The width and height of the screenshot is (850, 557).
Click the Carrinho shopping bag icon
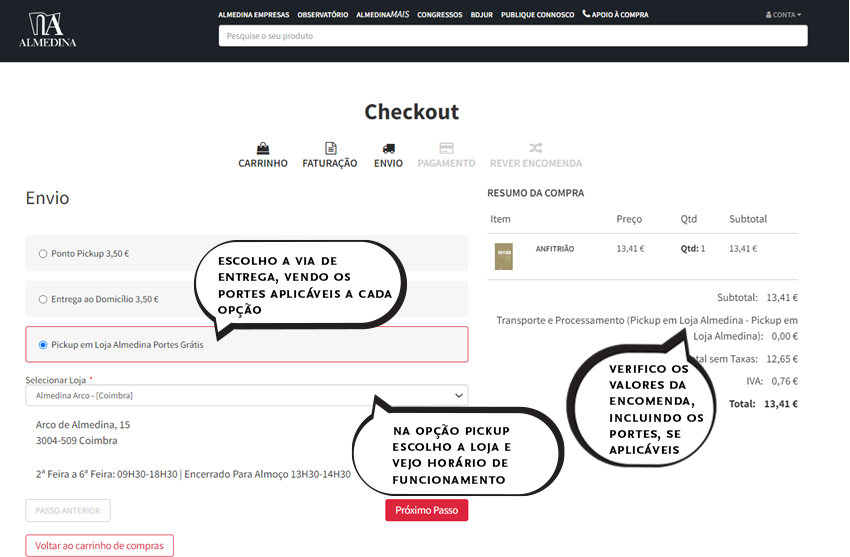(x=263, y=148)
